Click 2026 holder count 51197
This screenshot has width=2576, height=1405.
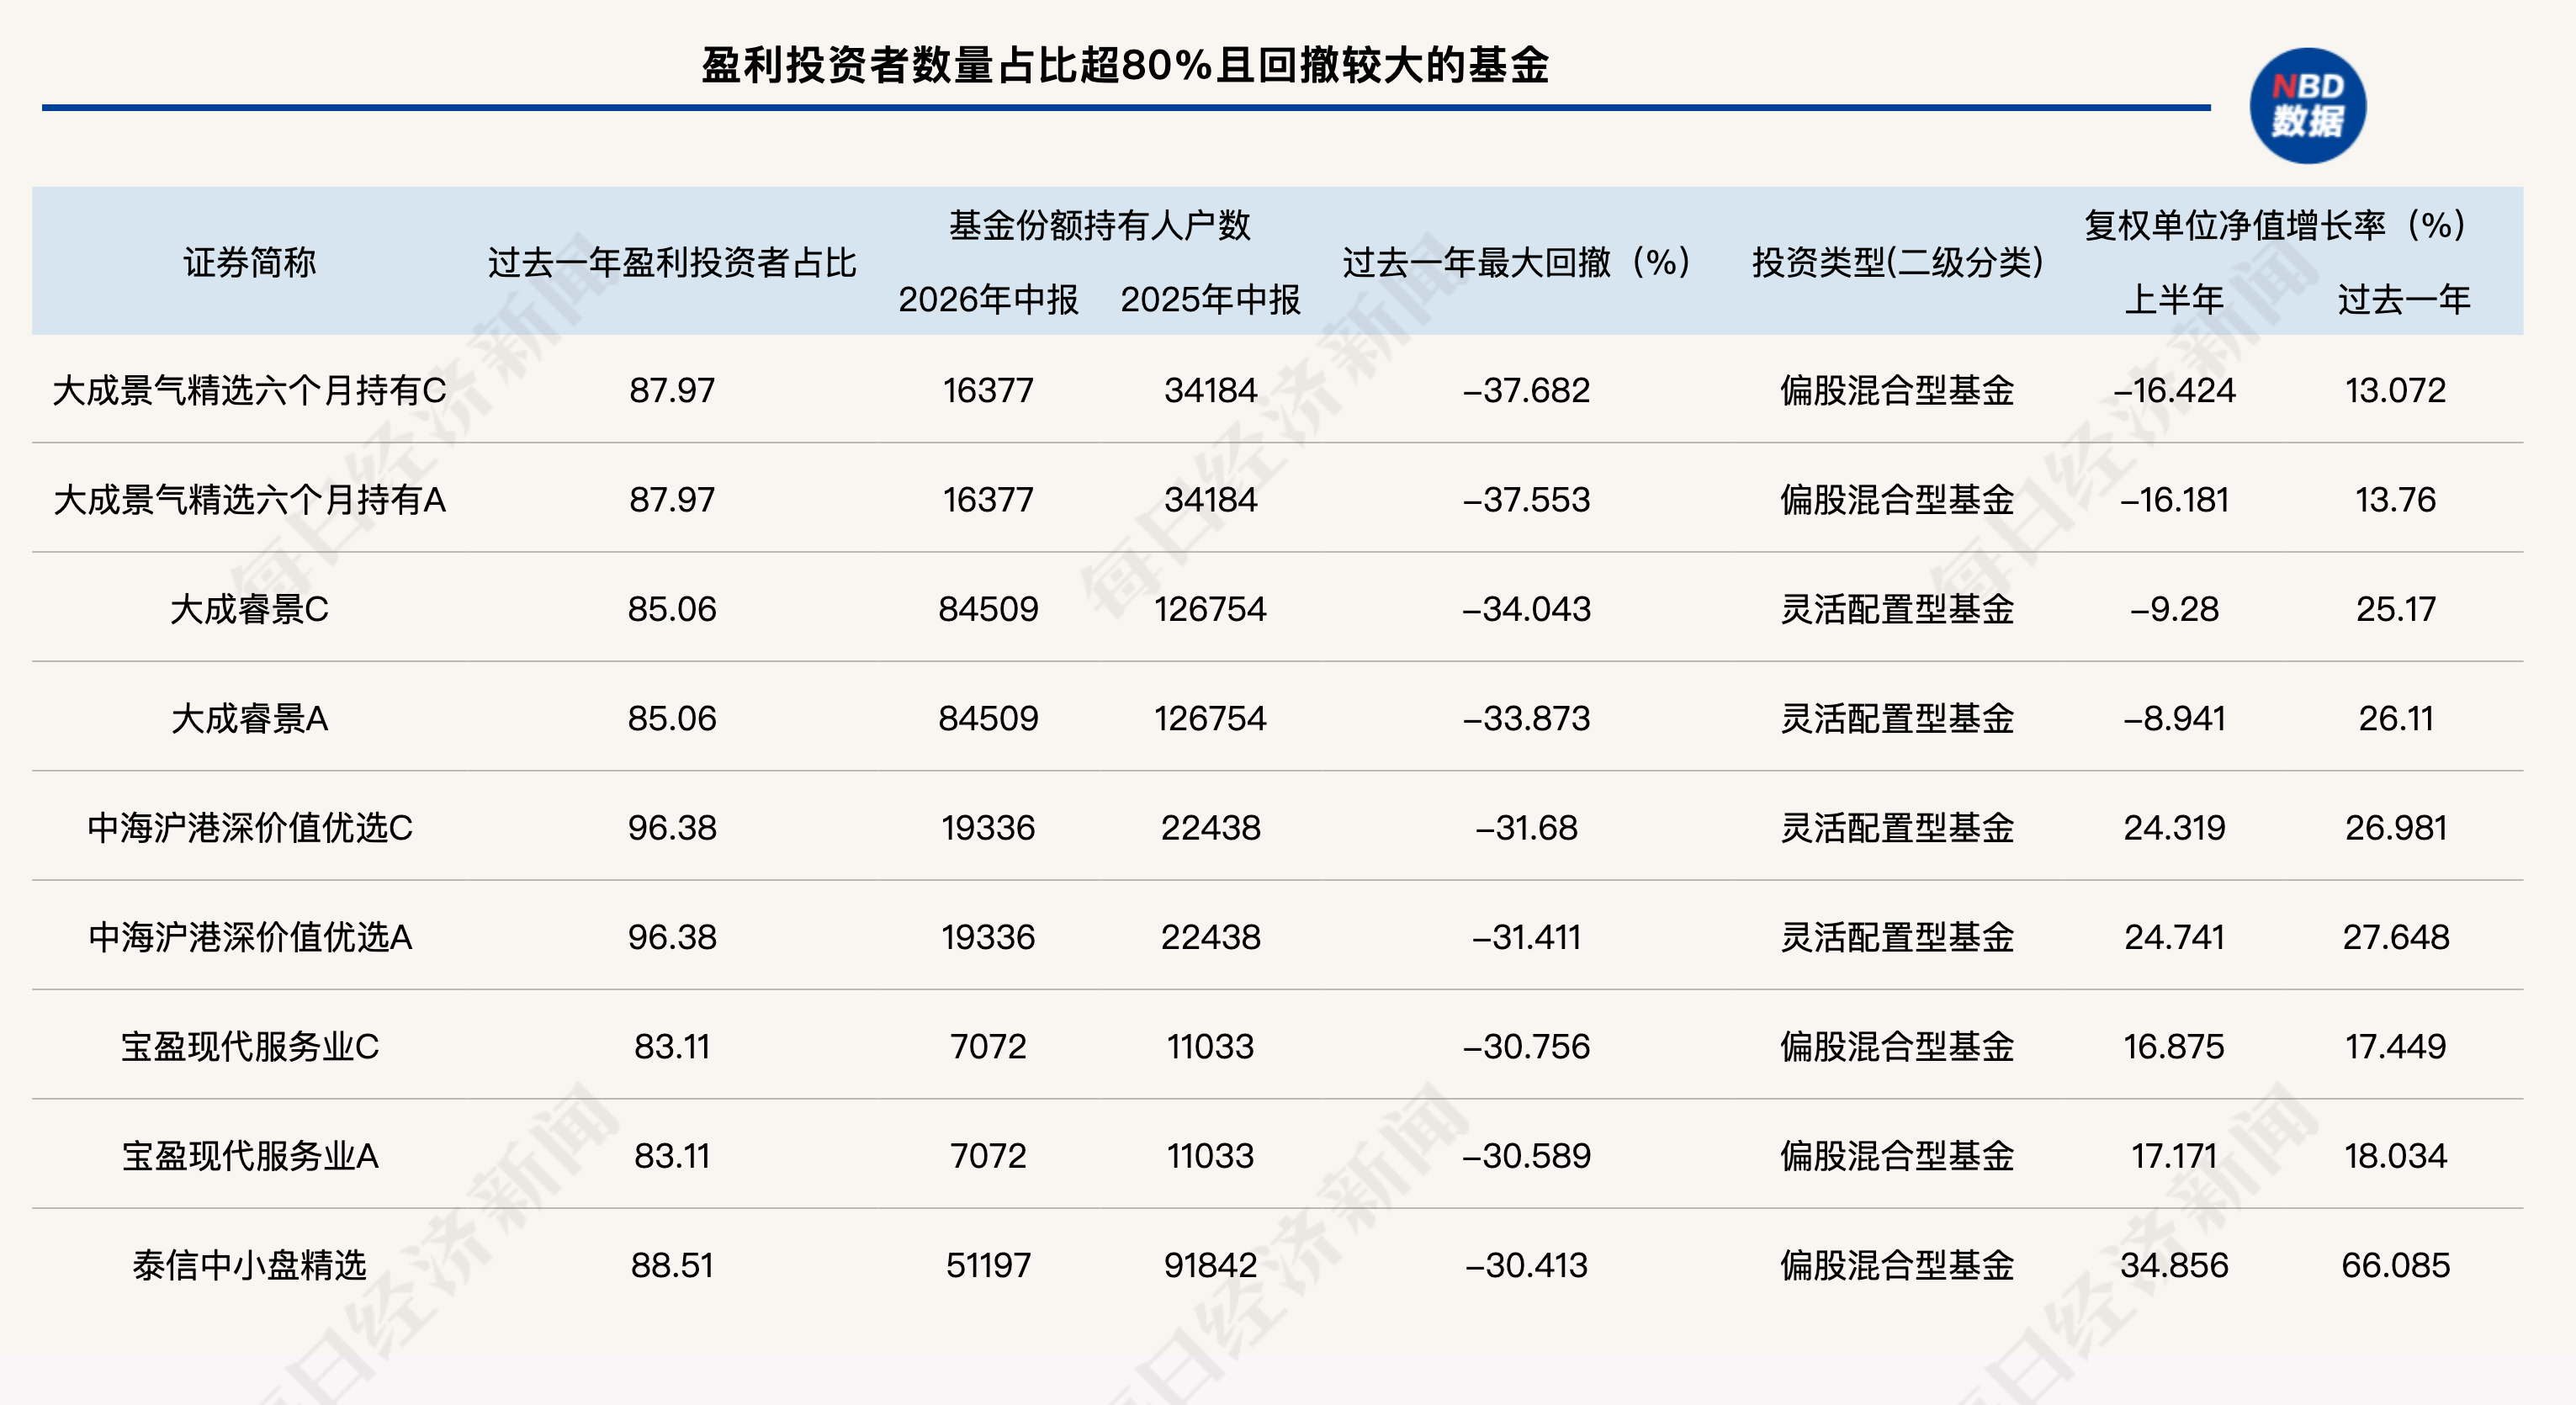coord(988,1266)
